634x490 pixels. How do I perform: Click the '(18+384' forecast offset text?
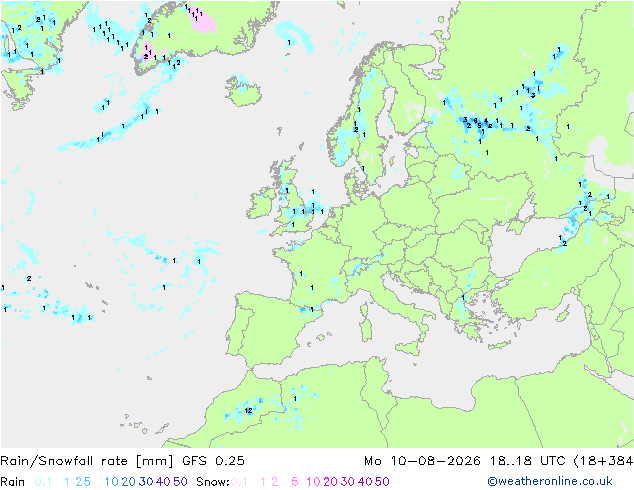[x=603, y=461]
